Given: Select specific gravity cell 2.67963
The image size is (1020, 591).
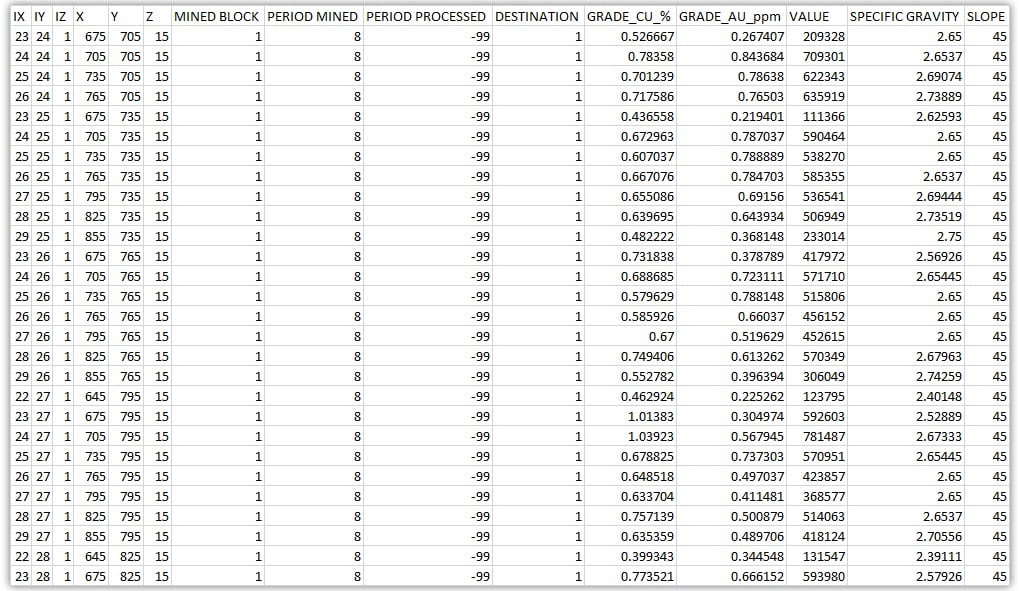Looking at the screenshot, I should pyautogui.click(x=905, y=357).
